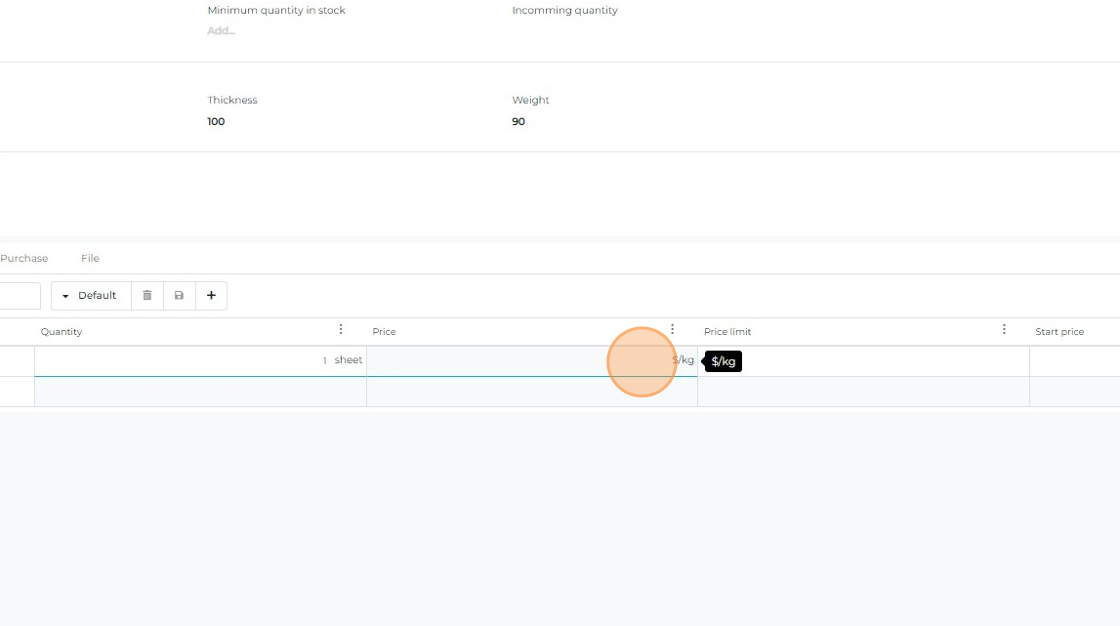1120x626 pixels.
Task: Click the Thickness value 100
Action: pos(216,122)
